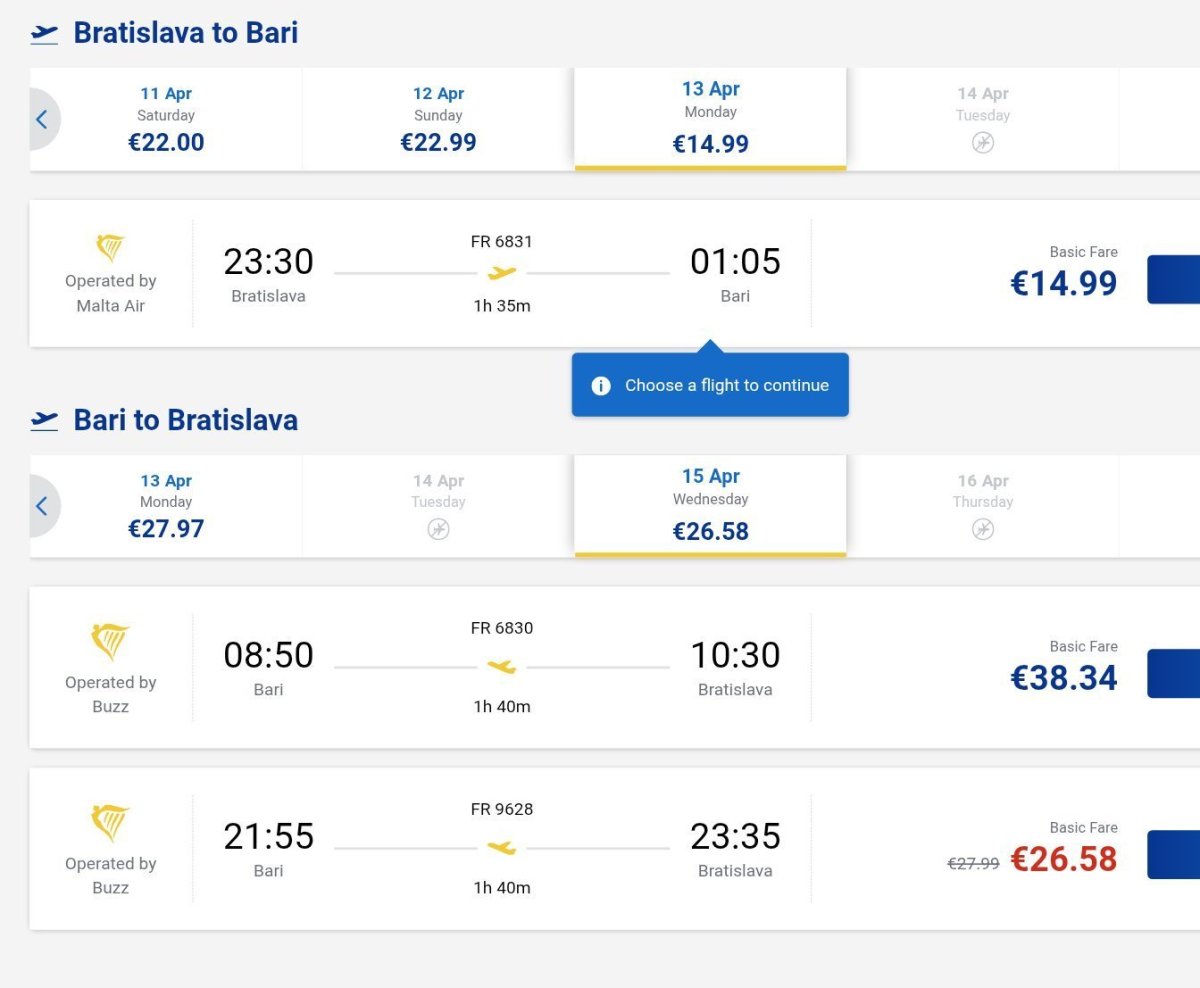1200x988 pixels.
Task: Click yellow plane icon under FR 6830
Action: pyautogui.click(x=502, y=667)
